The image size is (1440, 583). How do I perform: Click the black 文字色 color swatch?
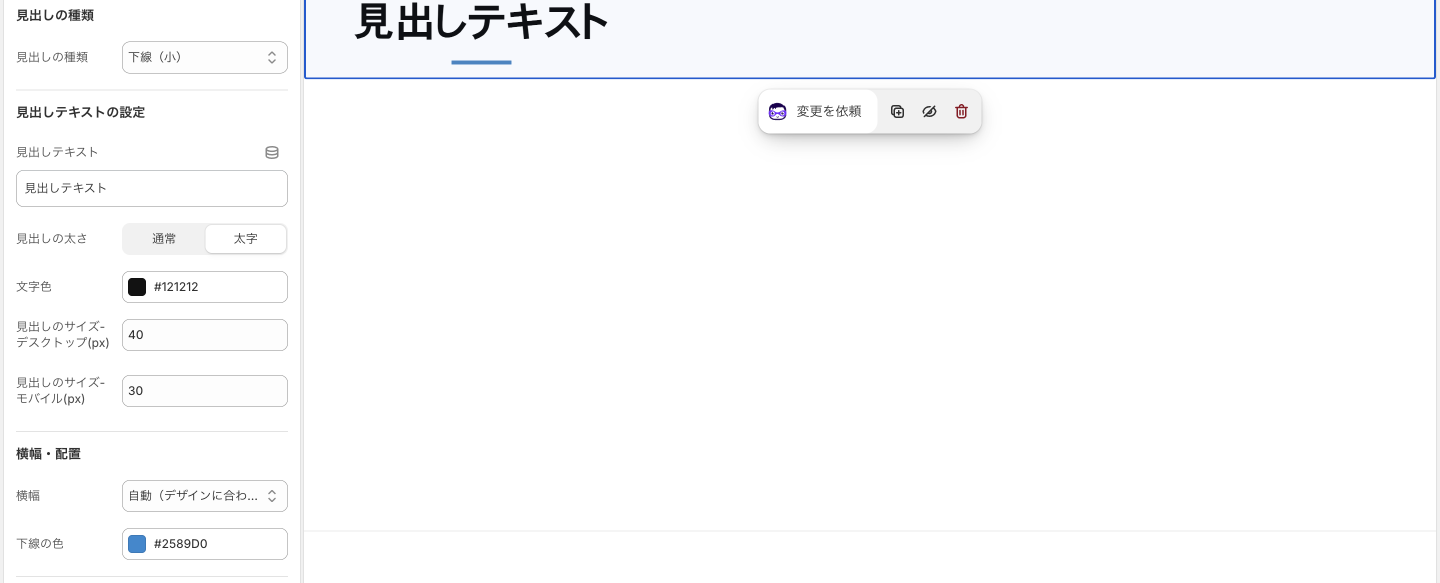137,287
